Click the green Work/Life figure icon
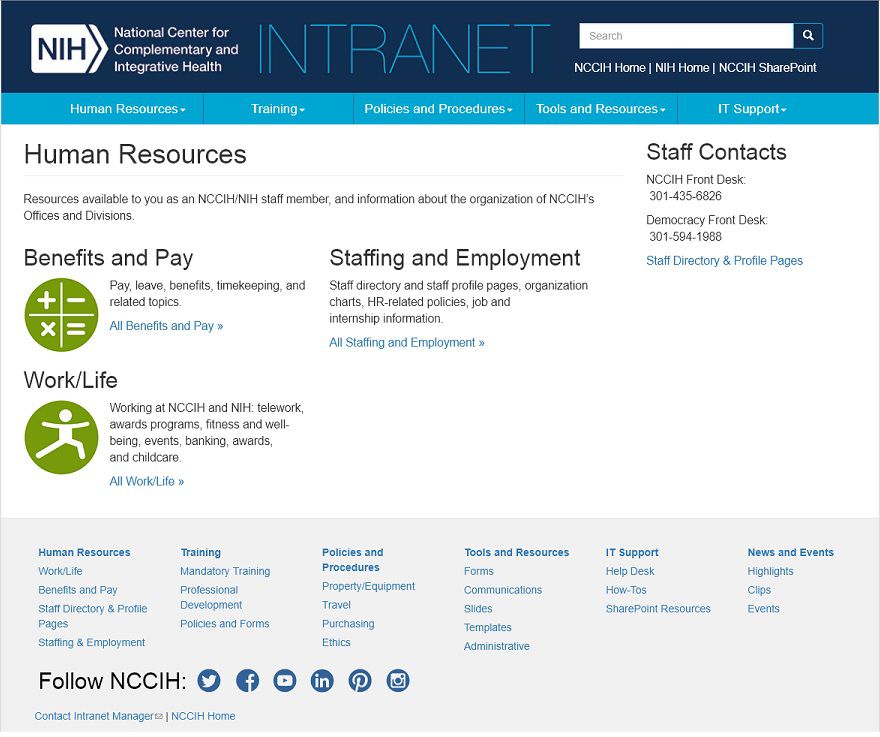 62,437
